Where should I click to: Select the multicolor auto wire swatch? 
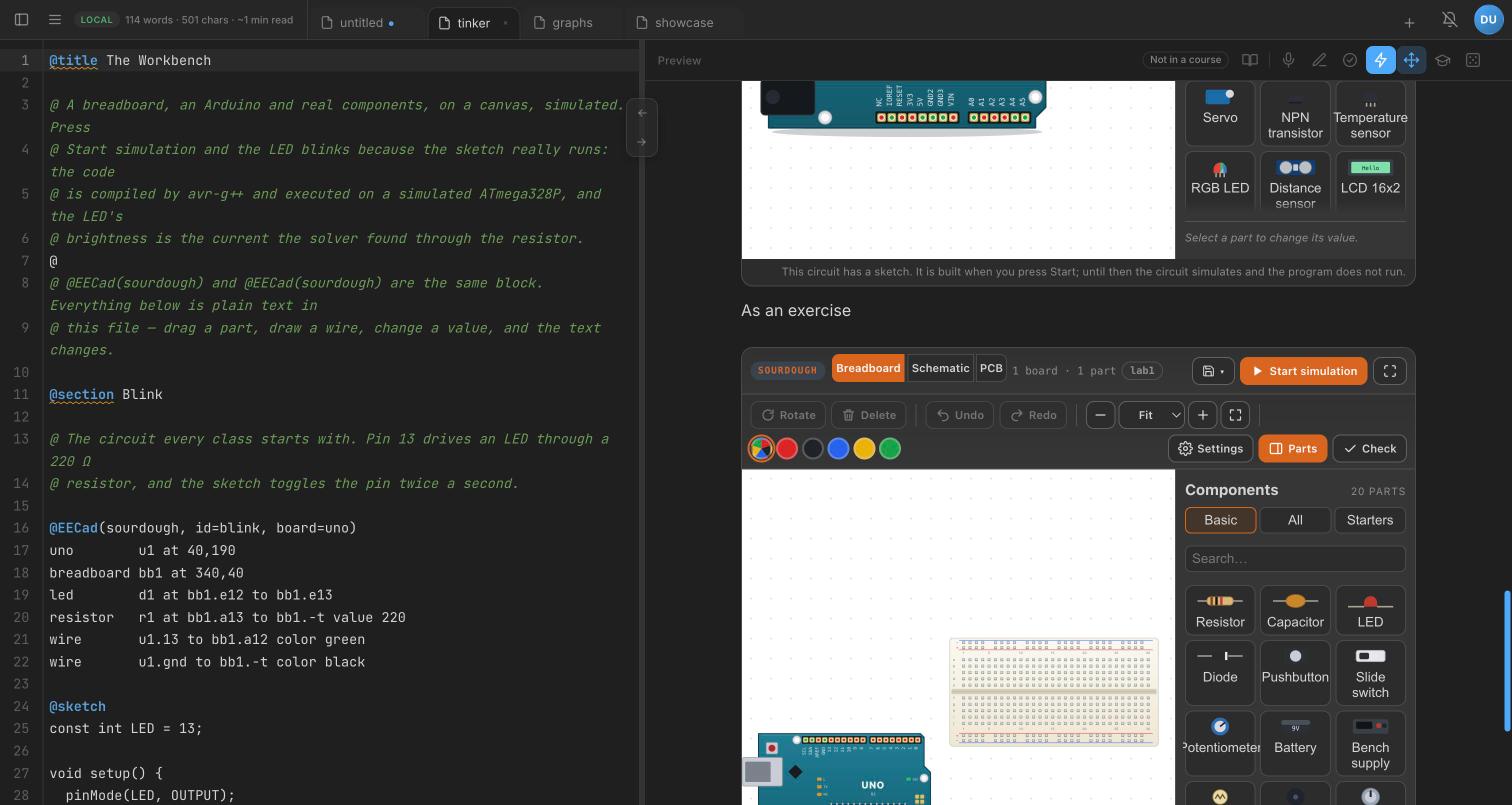[x=761, y=449]
